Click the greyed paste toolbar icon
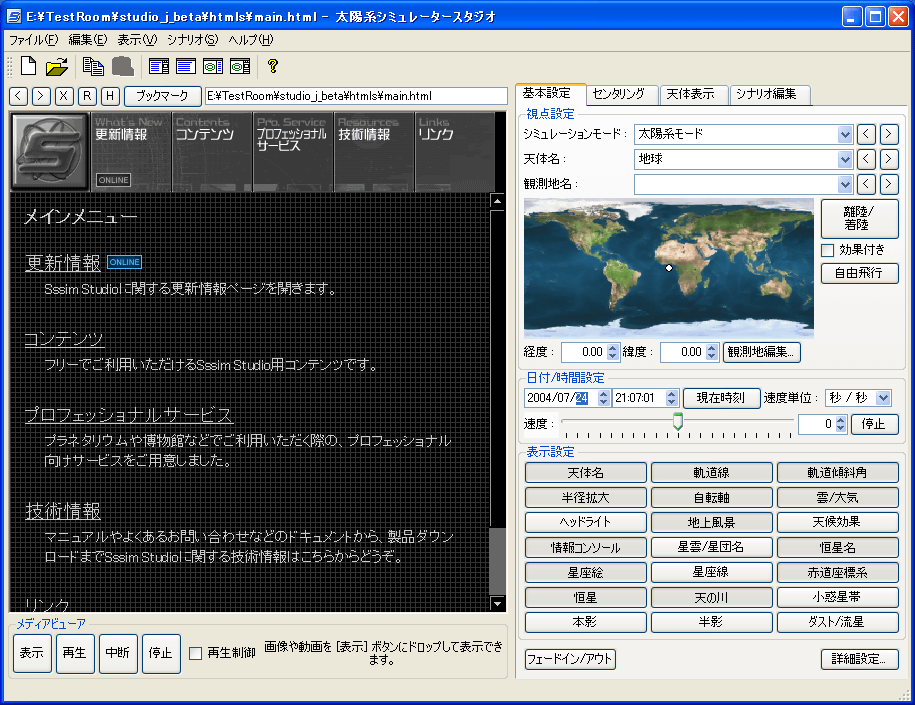 point(123,66)
